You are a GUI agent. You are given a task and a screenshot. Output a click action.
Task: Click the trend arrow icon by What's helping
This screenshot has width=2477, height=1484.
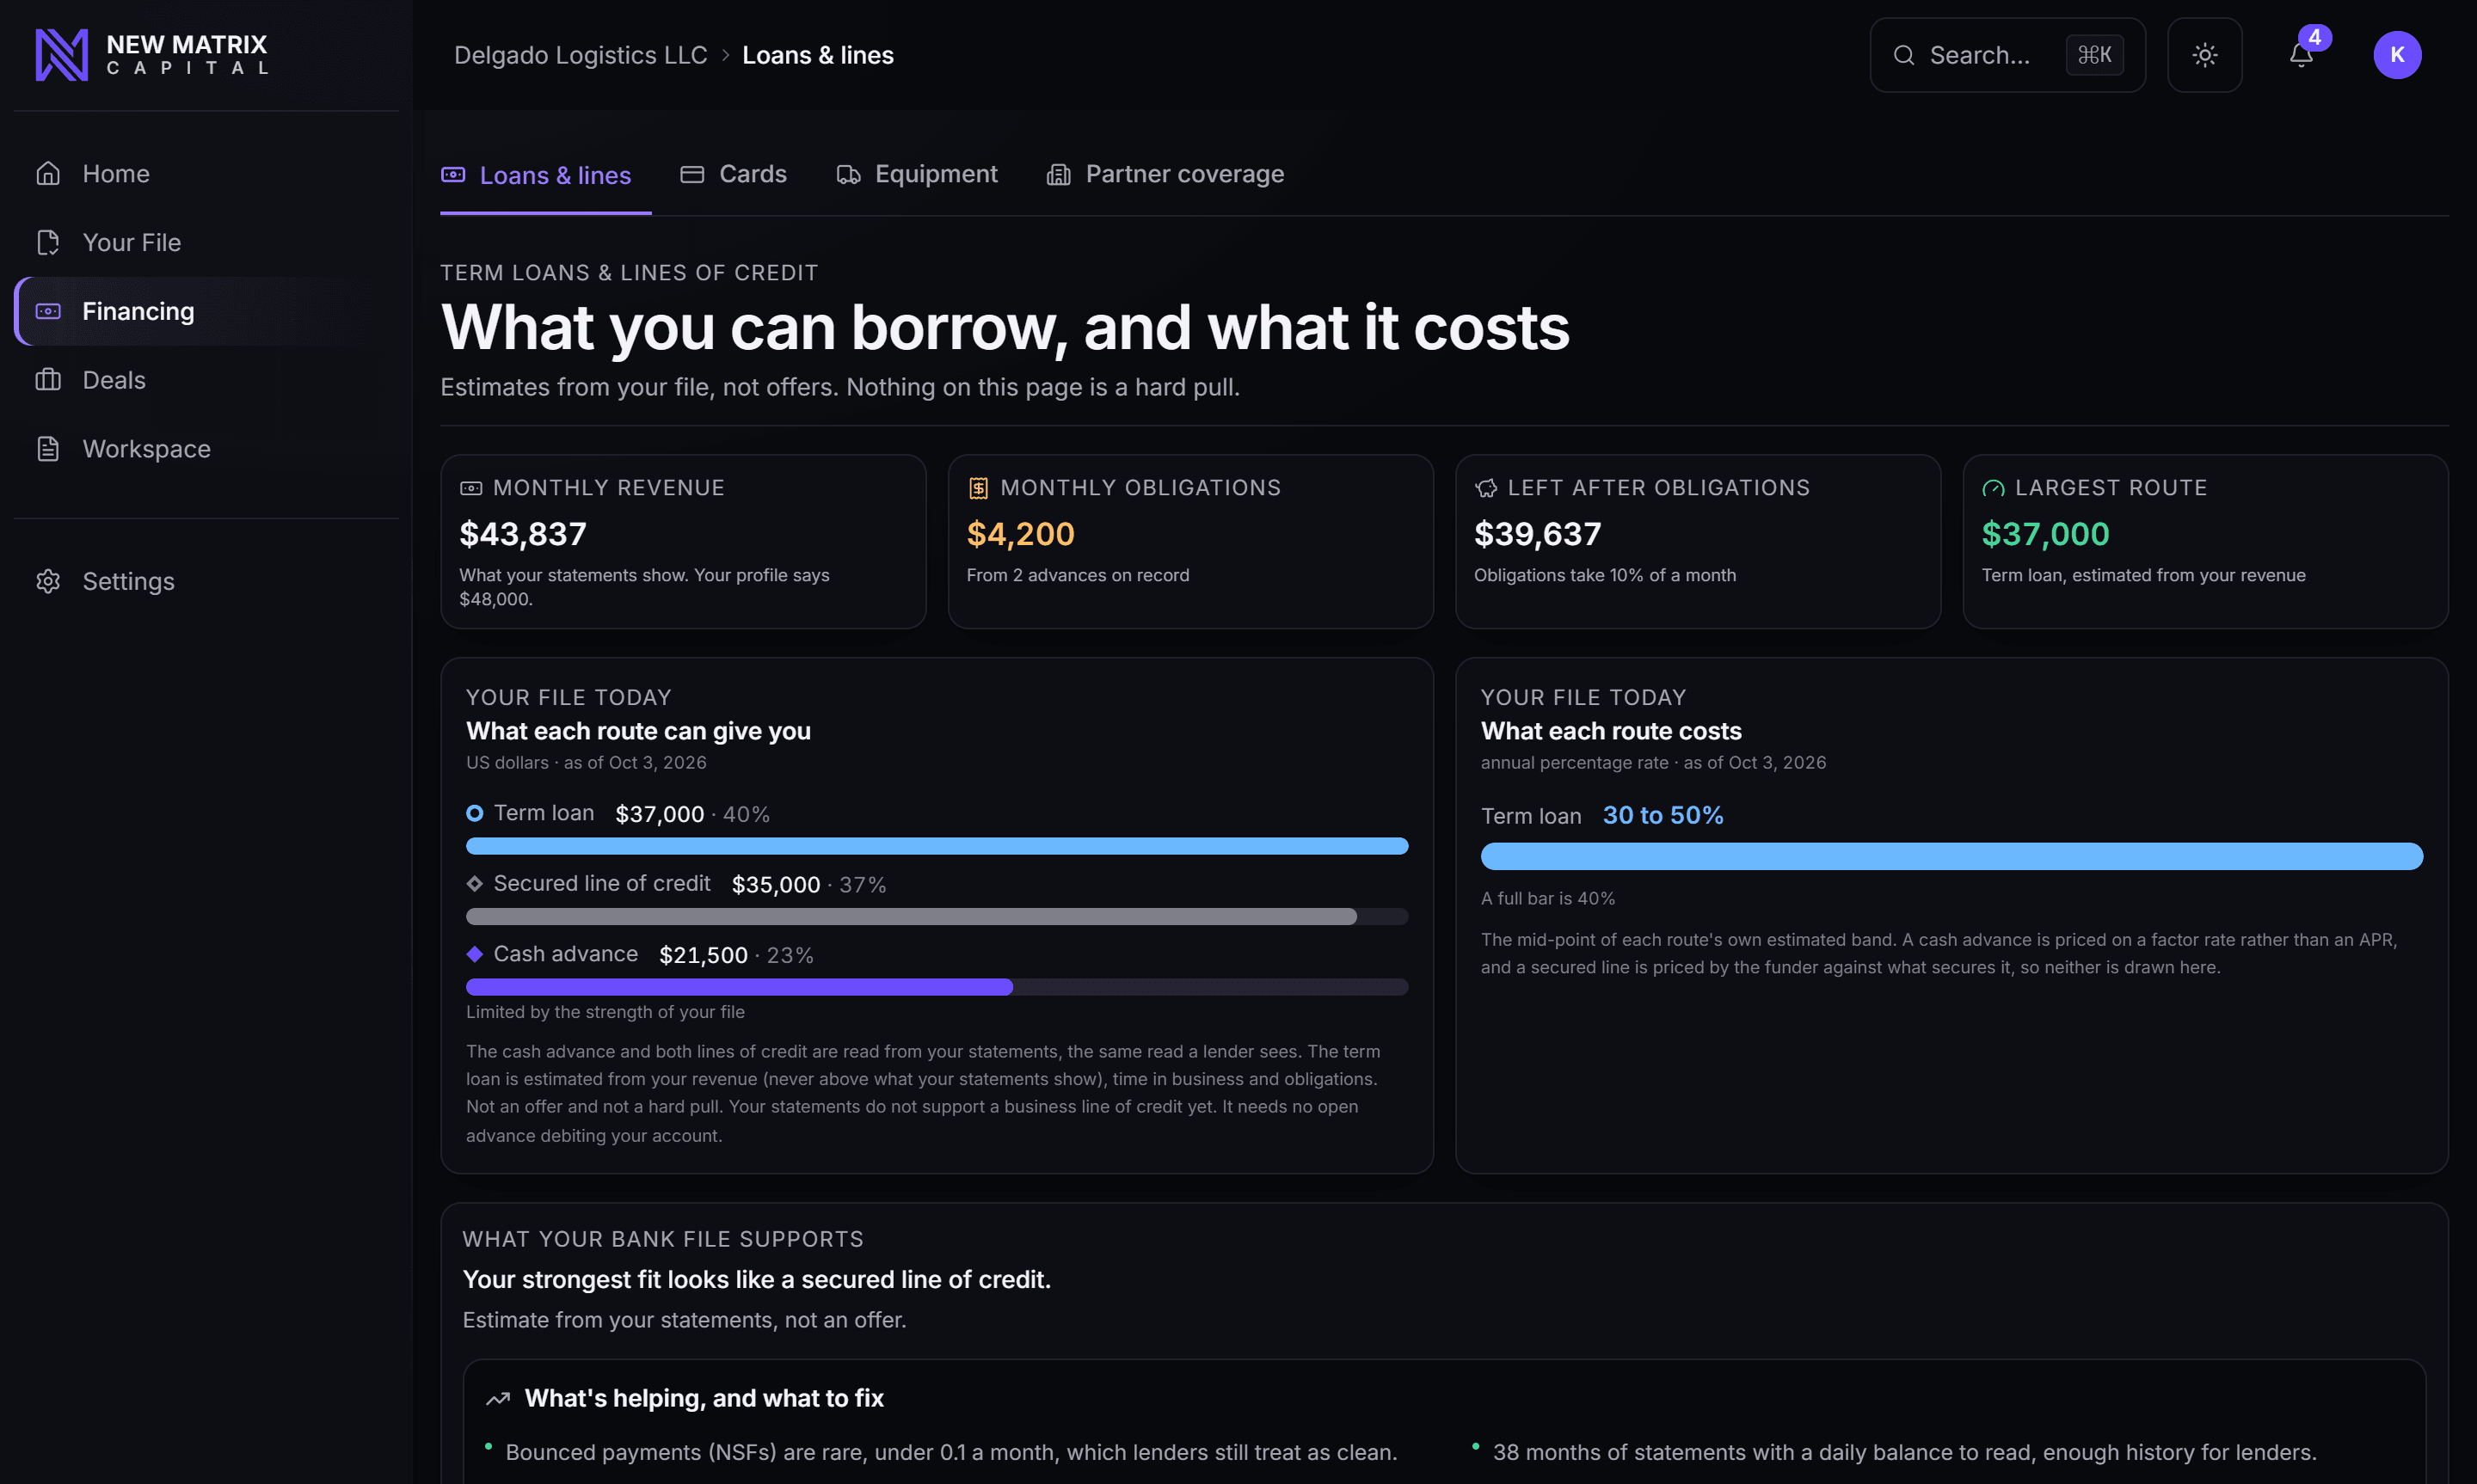tap(497, 1399)
